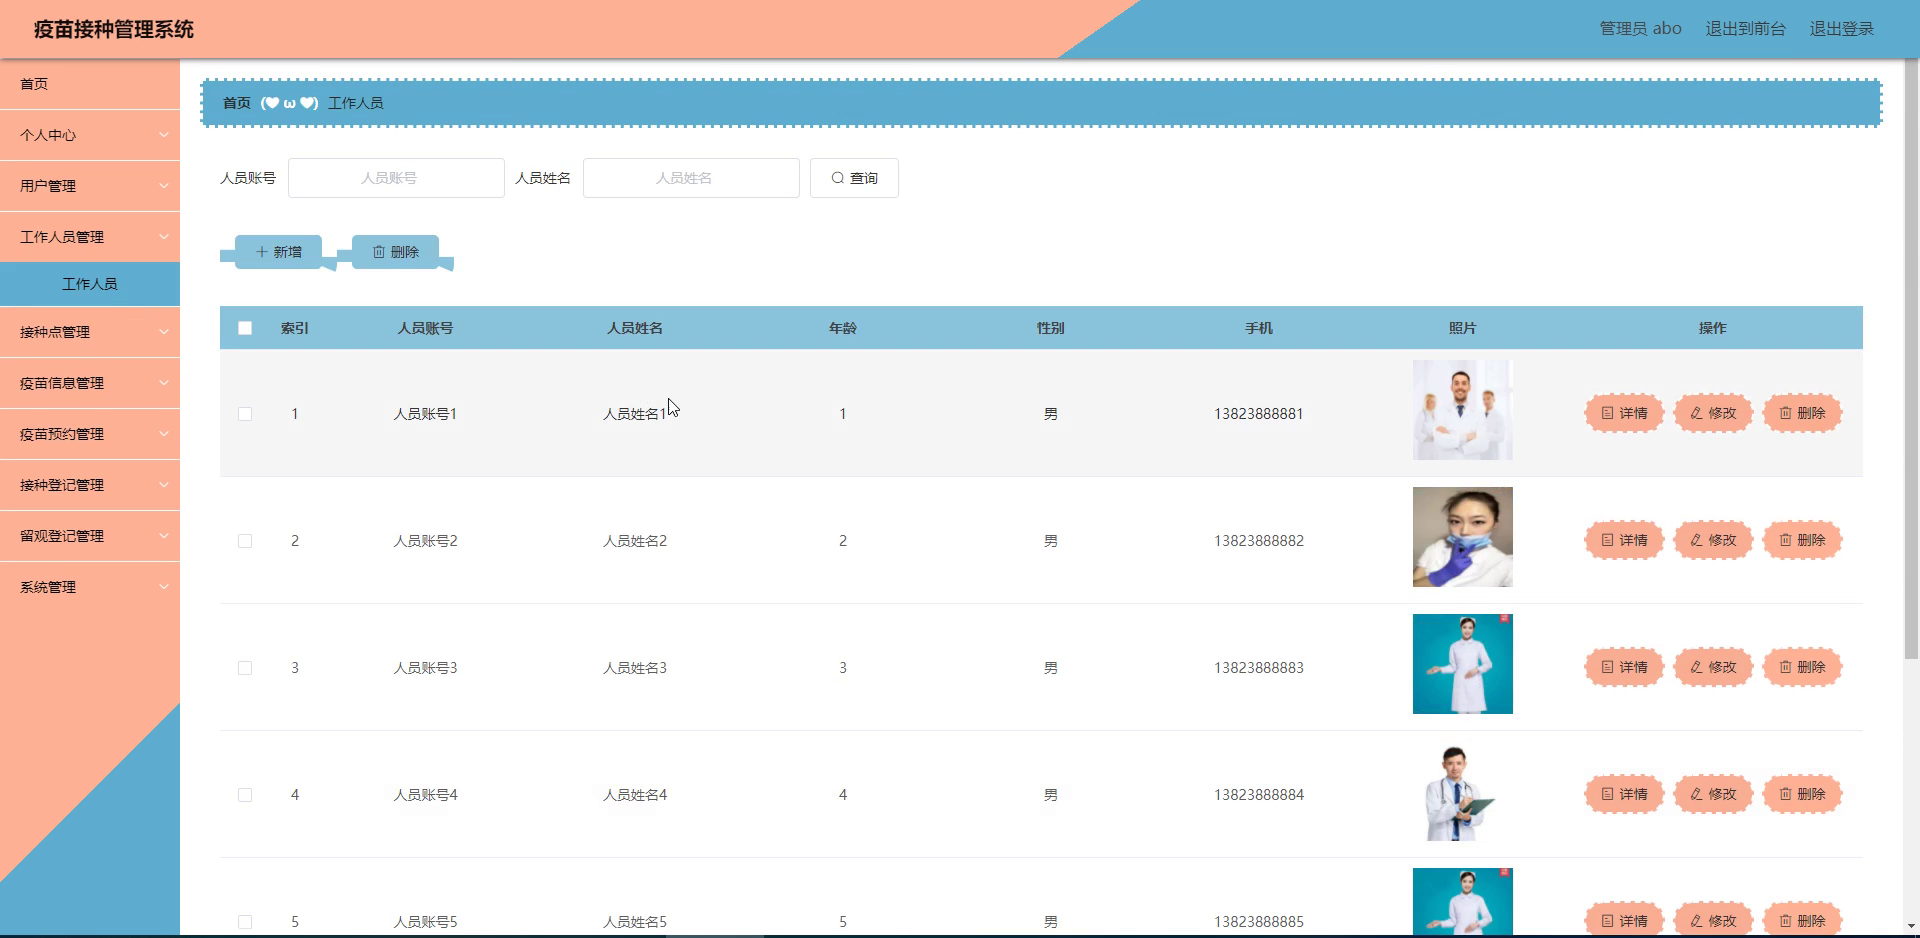This screenshot has width=1920, height=938.
Task: Open the photo thumbnail for 人员账号1
Action: pyautogui.click(x=1462, y=410)
